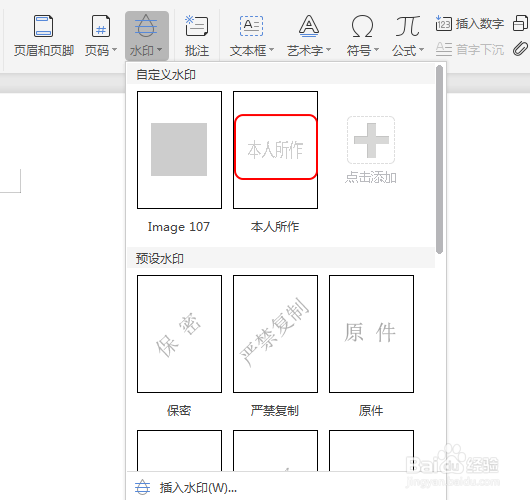Expand the 艺术字 dropdown arrow

tap(328, 50)
